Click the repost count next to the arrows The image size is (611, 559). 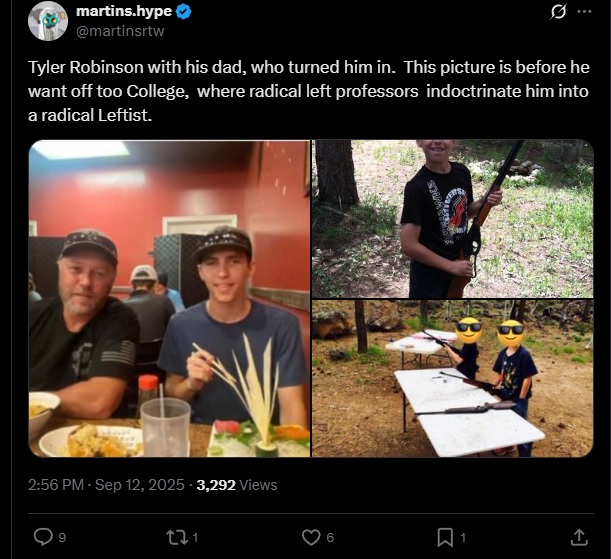[x=195, y=538]
